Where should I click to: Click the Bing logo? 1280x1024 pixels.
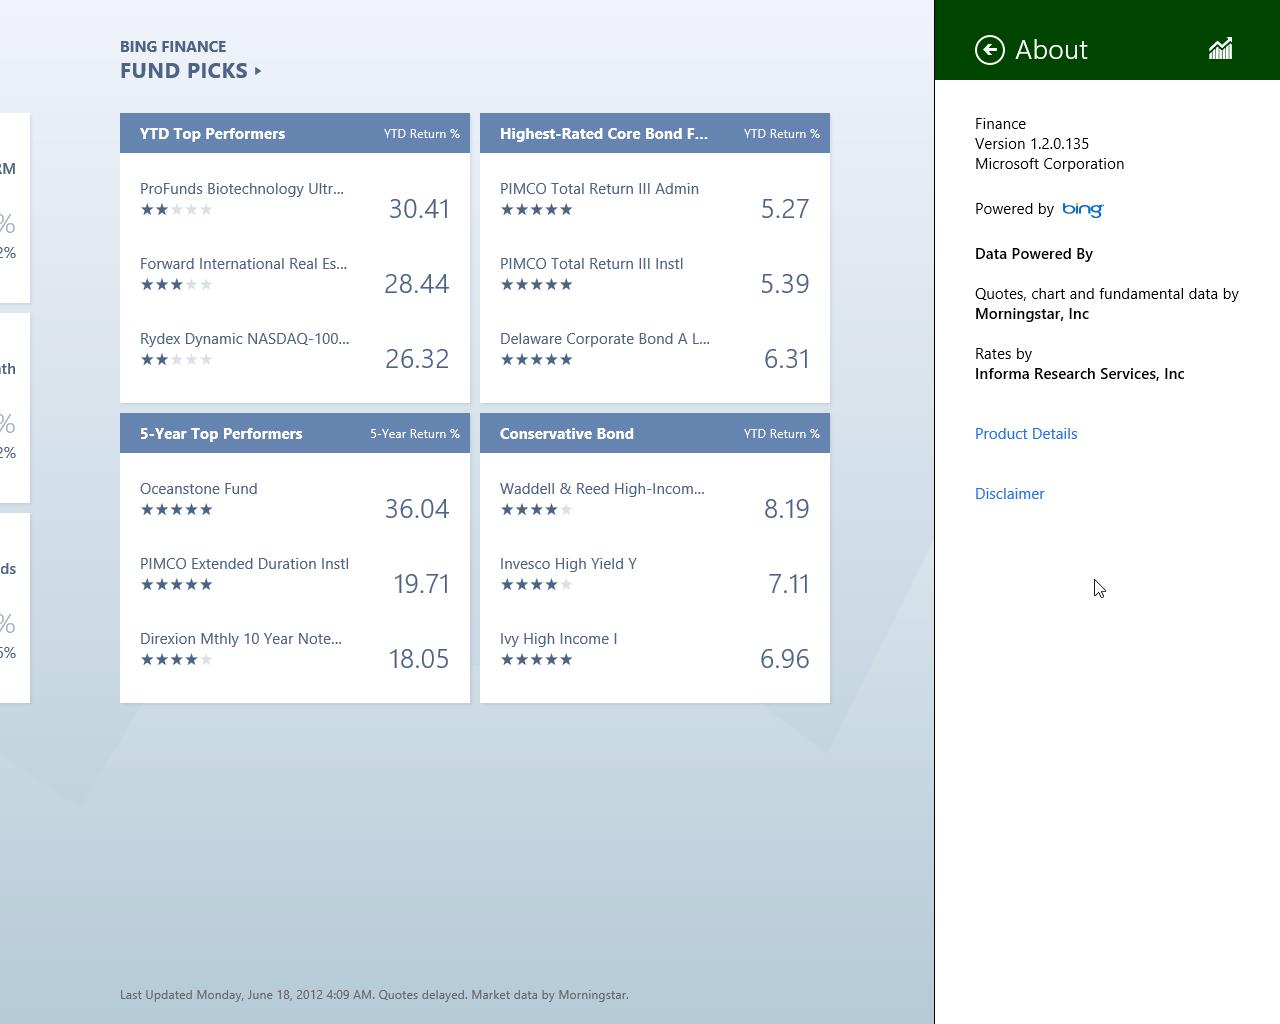pos(1083,209)
